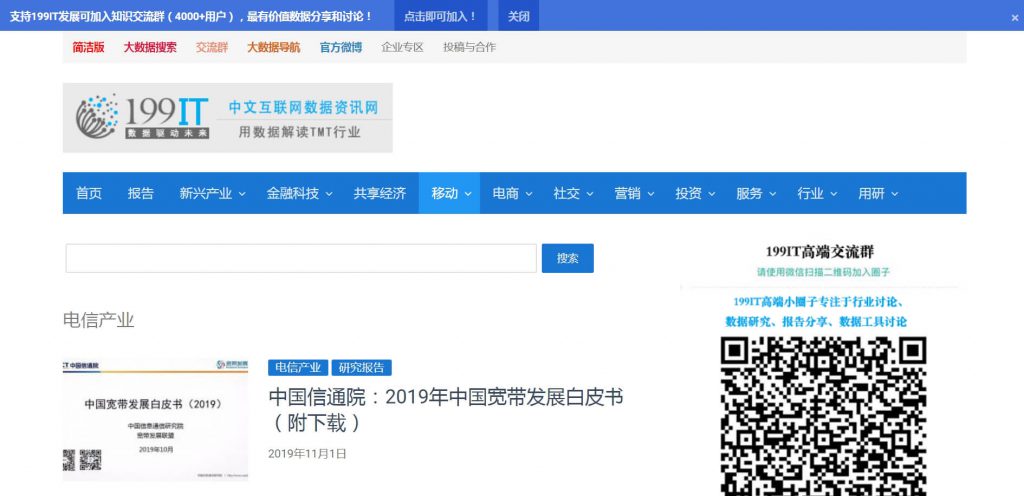Expand the 新兴产业 dropdown menu
The image size is (1024, 496).
212,193
